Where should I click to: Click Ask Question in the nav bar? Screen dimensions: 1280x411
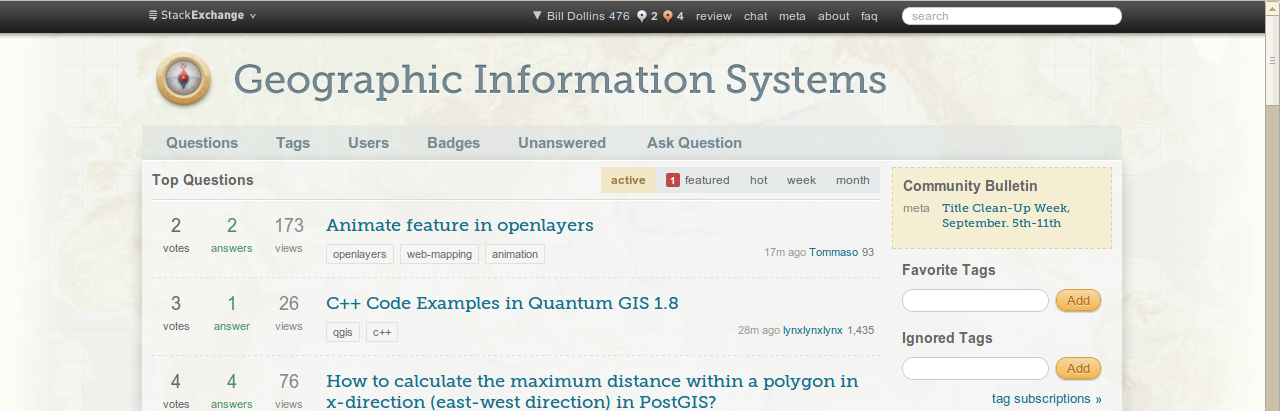coord(694,143)
